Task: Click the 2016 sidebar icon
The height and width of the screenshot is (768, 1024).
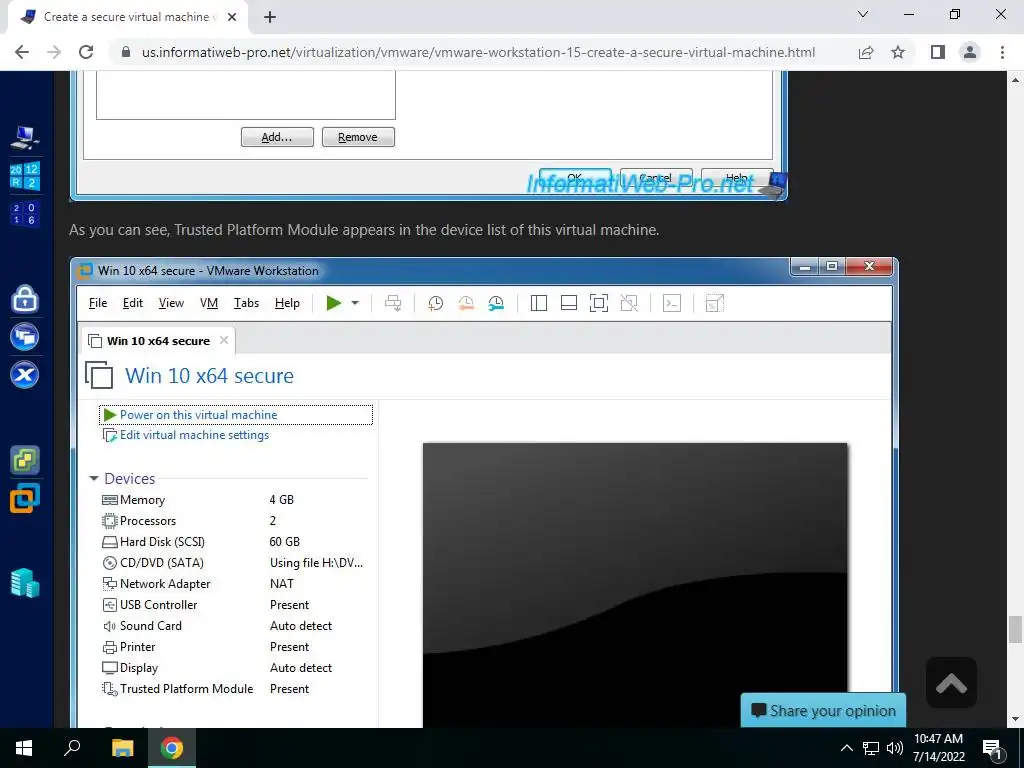Action: [25, 214]
